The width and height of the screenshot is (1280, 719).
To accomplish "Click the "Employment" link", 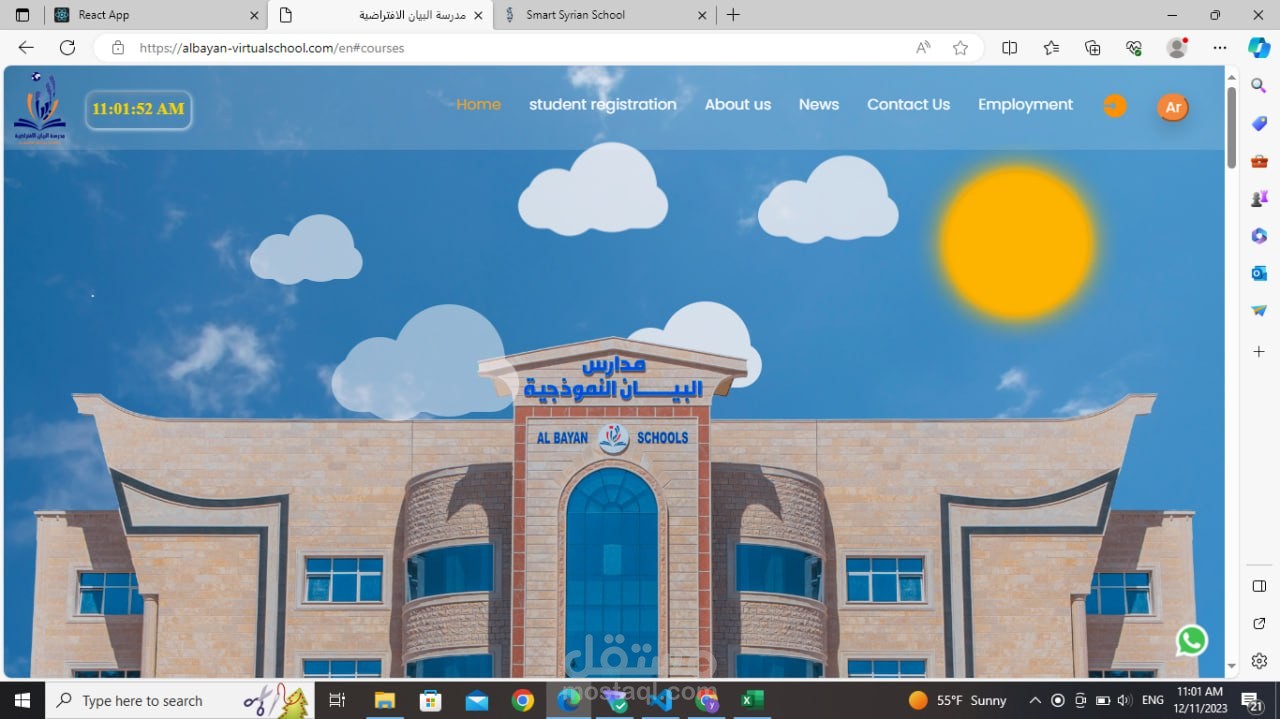I will [1025, 104].
